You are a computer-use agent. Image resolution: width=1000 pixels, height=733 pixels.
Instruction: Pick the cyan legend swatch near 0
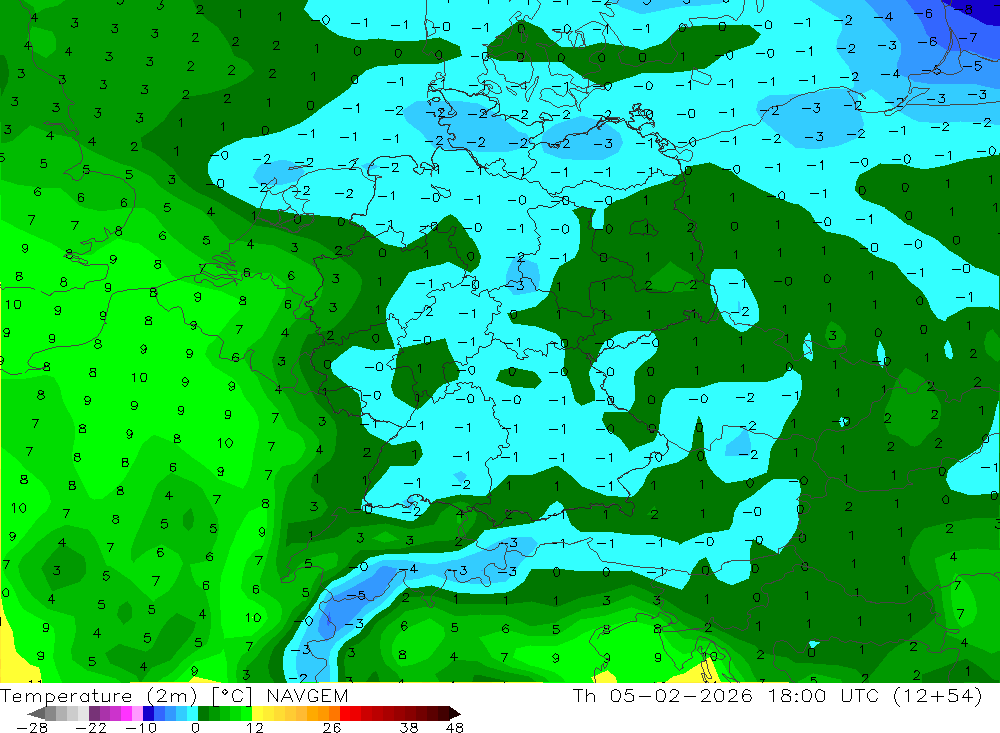pyautogui.click(x=192, y=713)
